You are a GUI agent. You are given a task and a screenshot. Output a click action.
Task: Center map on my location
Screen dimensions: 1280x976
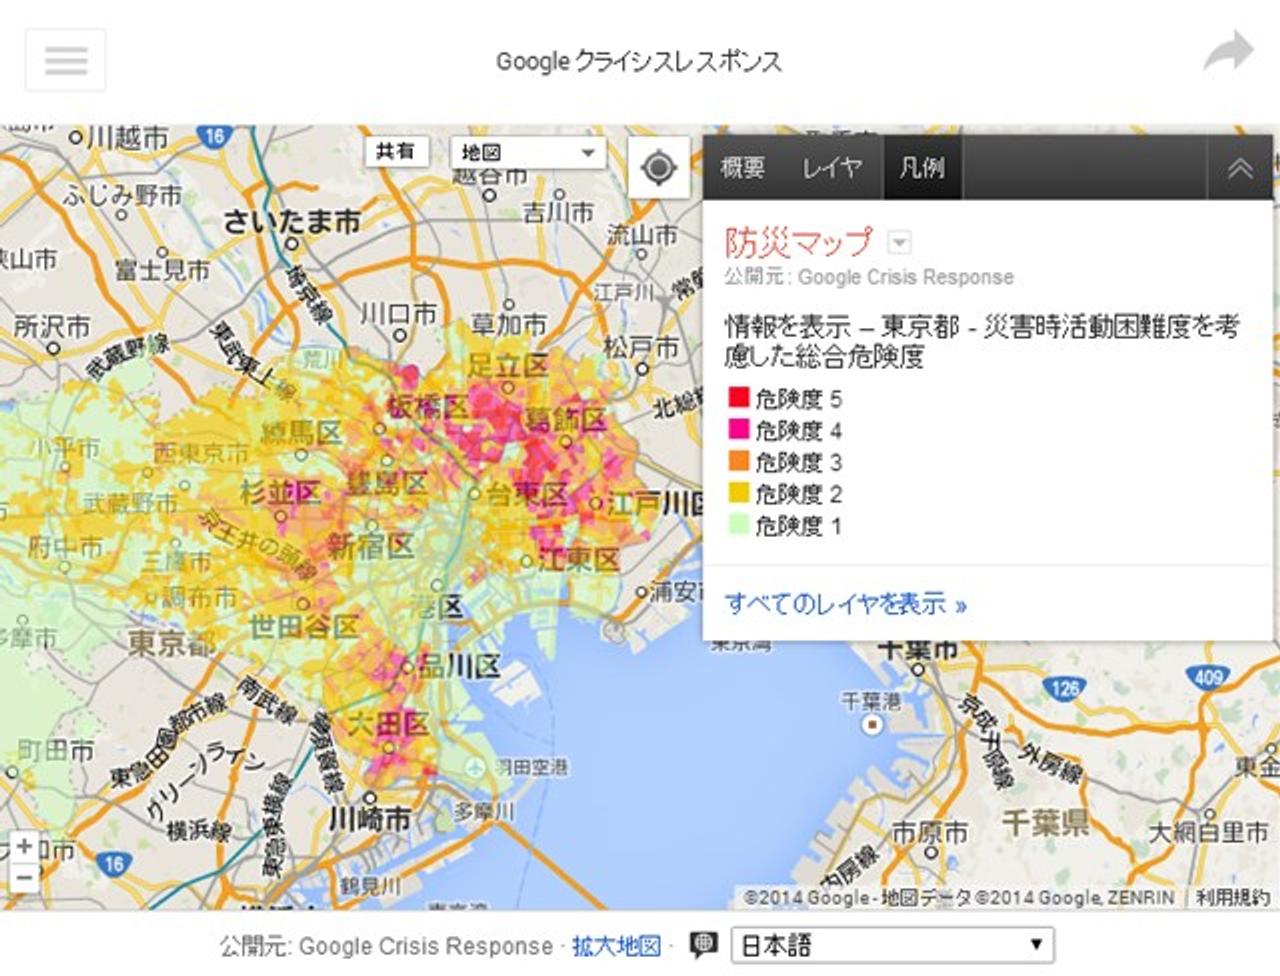pos(658,167)
